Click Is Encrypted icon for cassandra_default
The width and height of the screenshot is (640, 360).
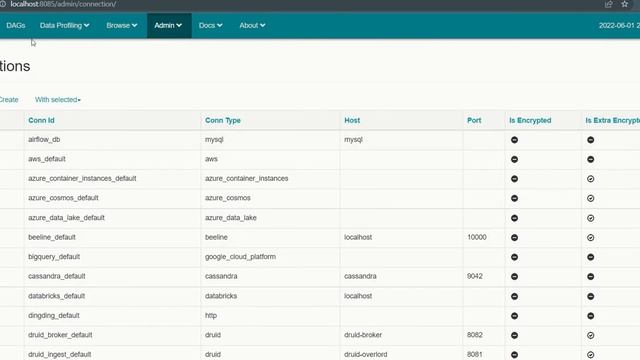coord(514,277)
